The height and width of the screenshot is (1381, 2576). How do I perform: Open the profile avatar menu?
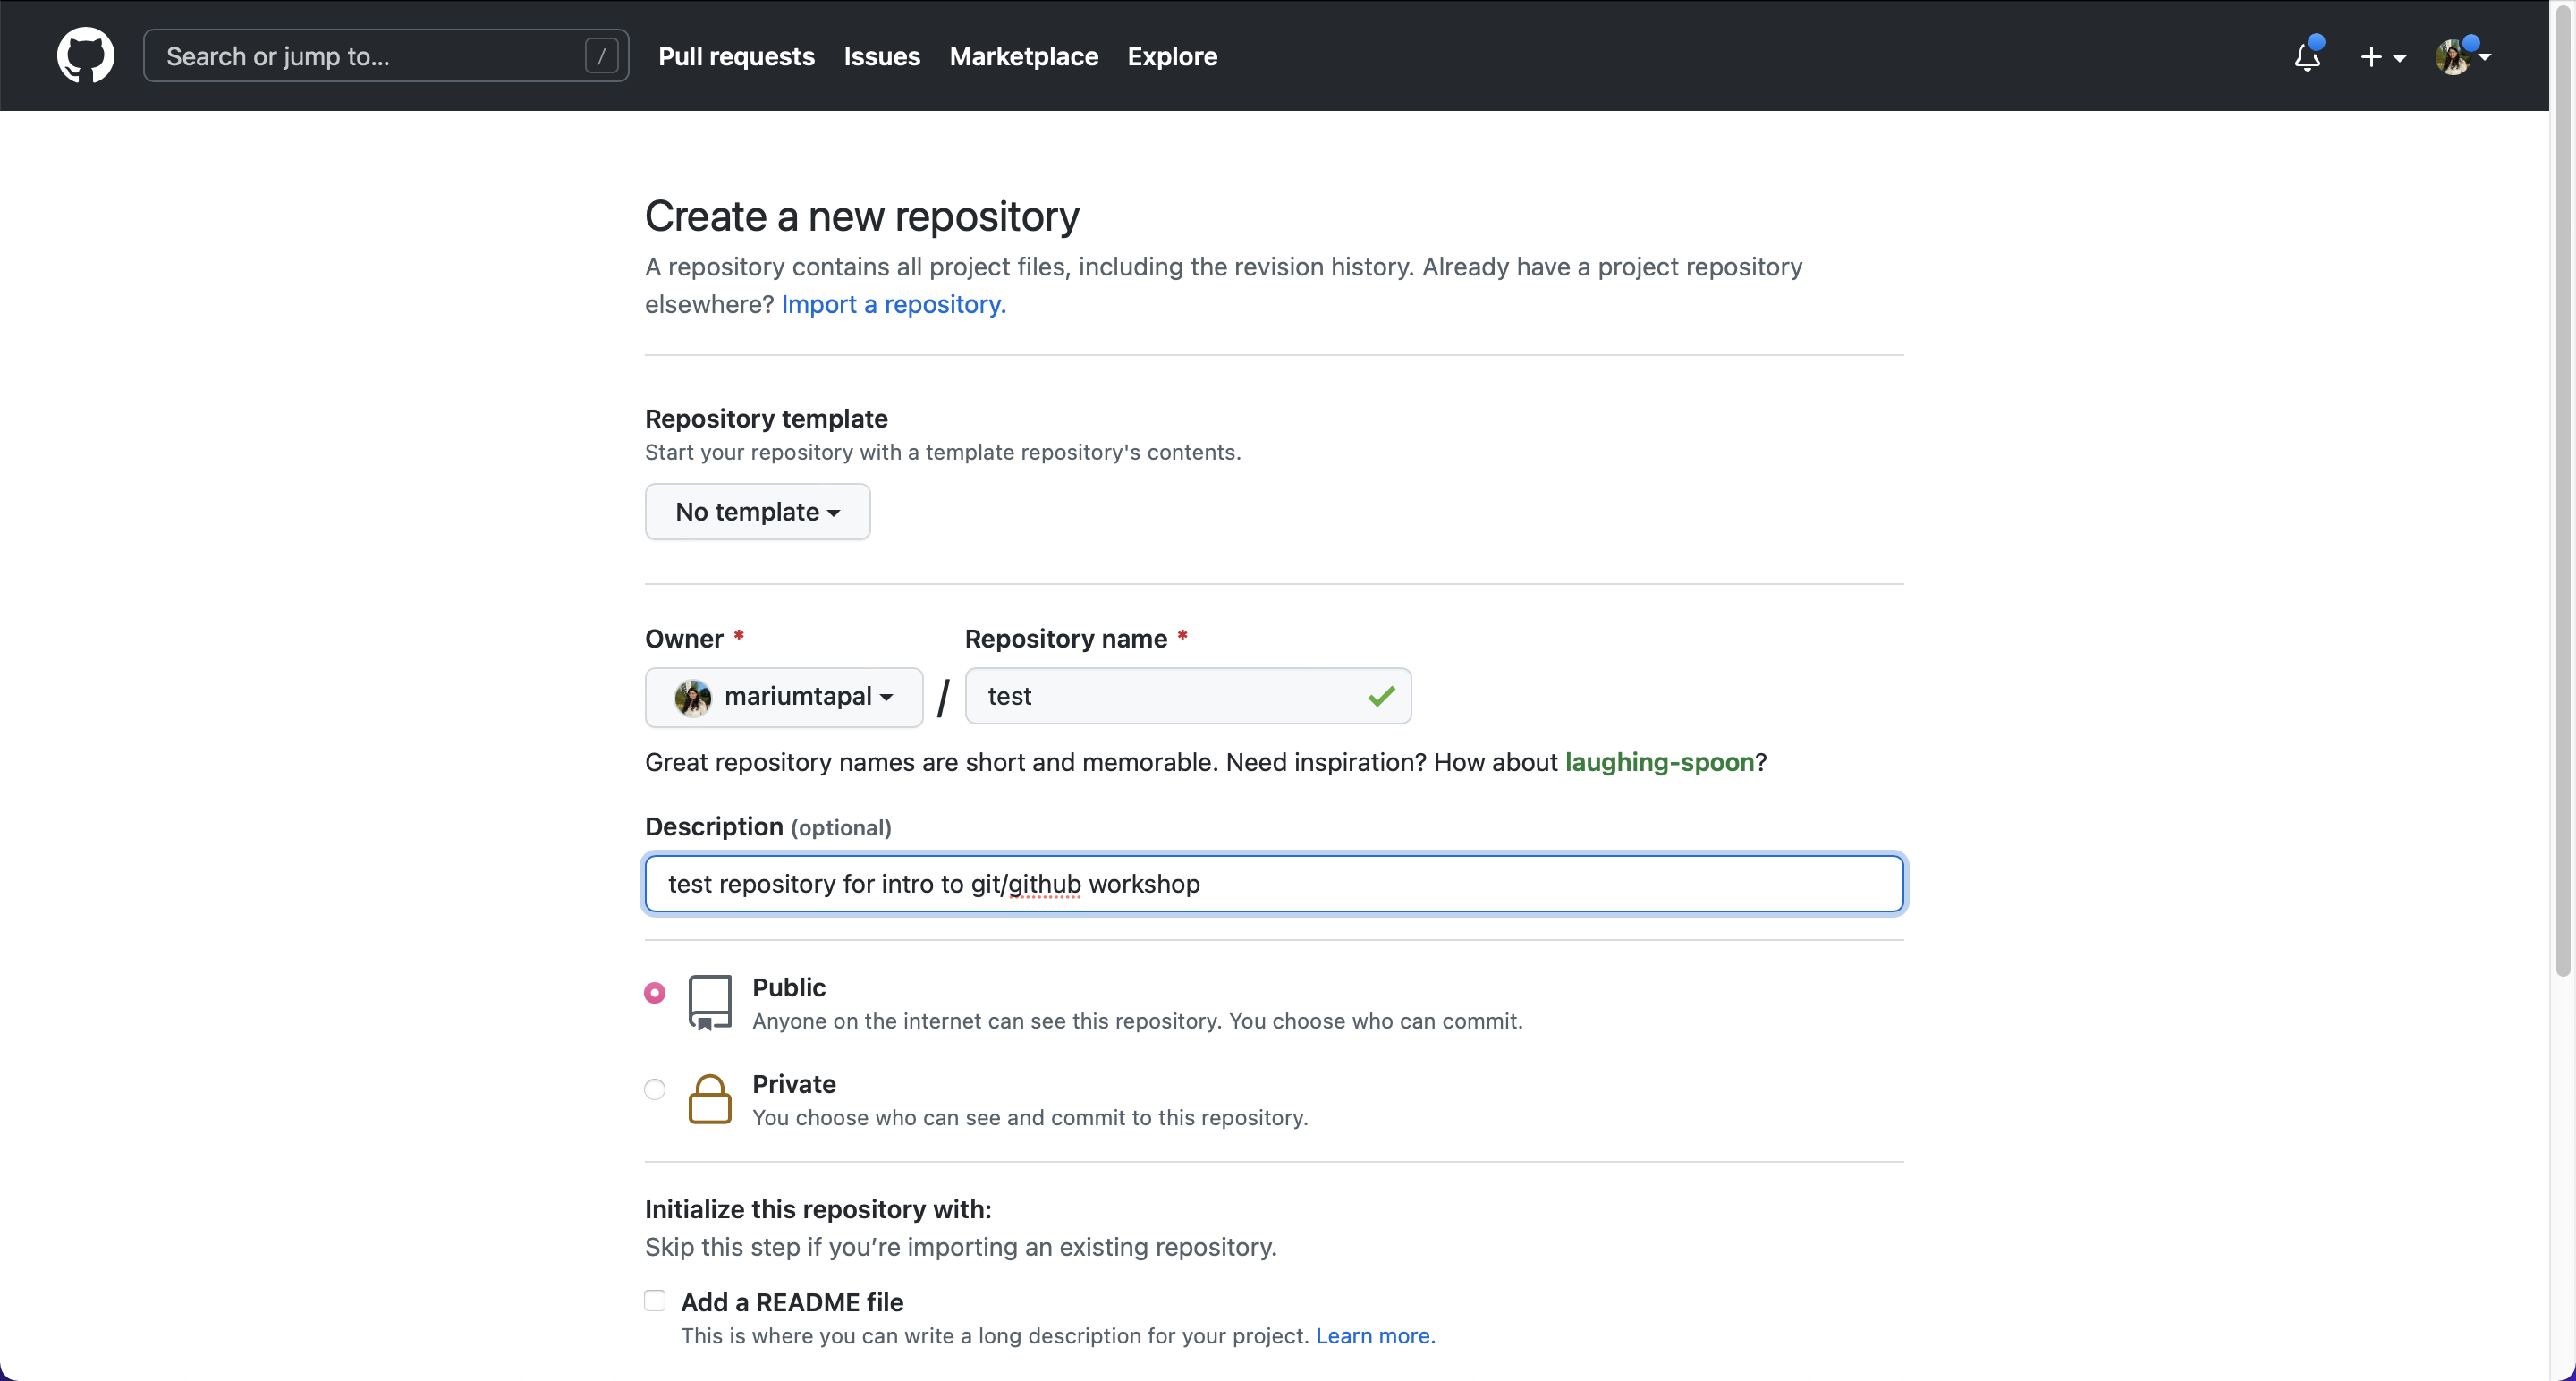point(2462,56)
